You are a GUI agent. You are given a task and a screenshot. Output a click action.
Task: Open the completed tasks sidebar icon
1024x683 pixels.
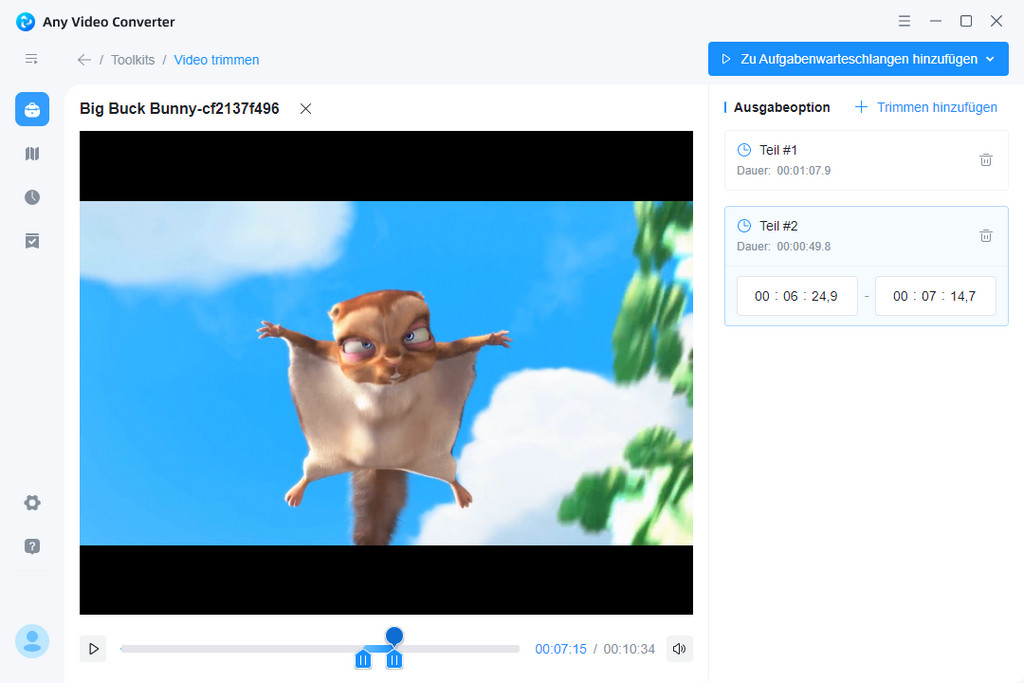click(x=32, y=241)
